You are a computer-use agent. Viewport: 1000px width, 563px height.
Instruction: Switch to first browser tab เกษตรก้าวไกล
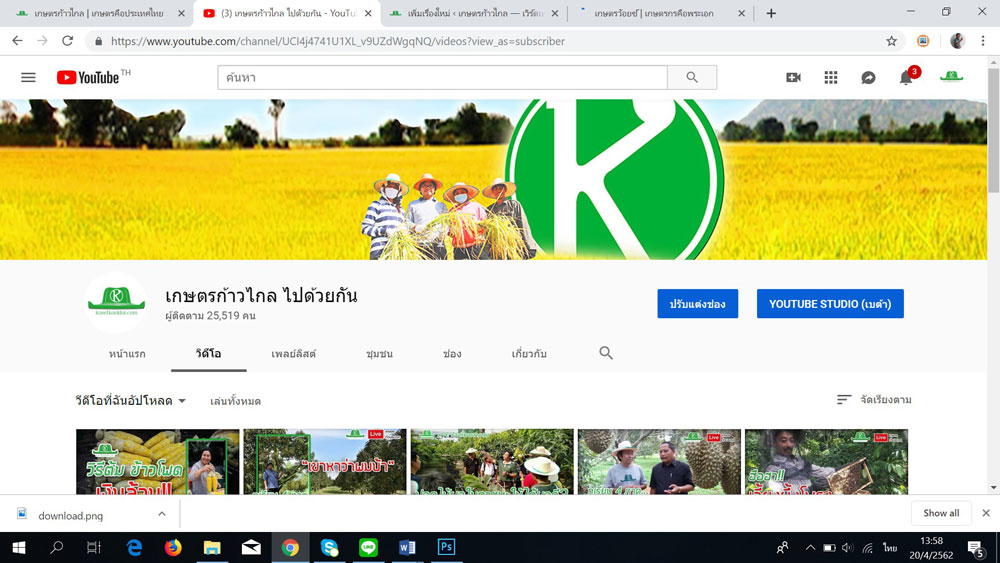(x=99, y=13)
